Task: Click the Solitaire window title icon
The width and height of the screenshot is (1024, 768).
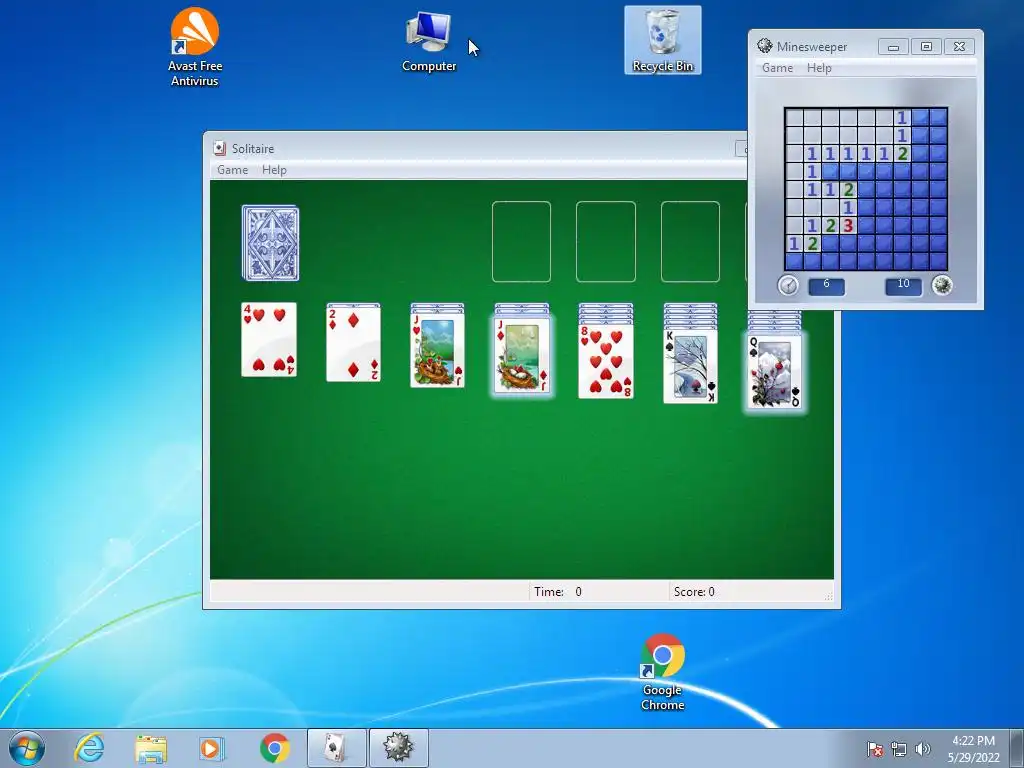Action: (220, 148)
